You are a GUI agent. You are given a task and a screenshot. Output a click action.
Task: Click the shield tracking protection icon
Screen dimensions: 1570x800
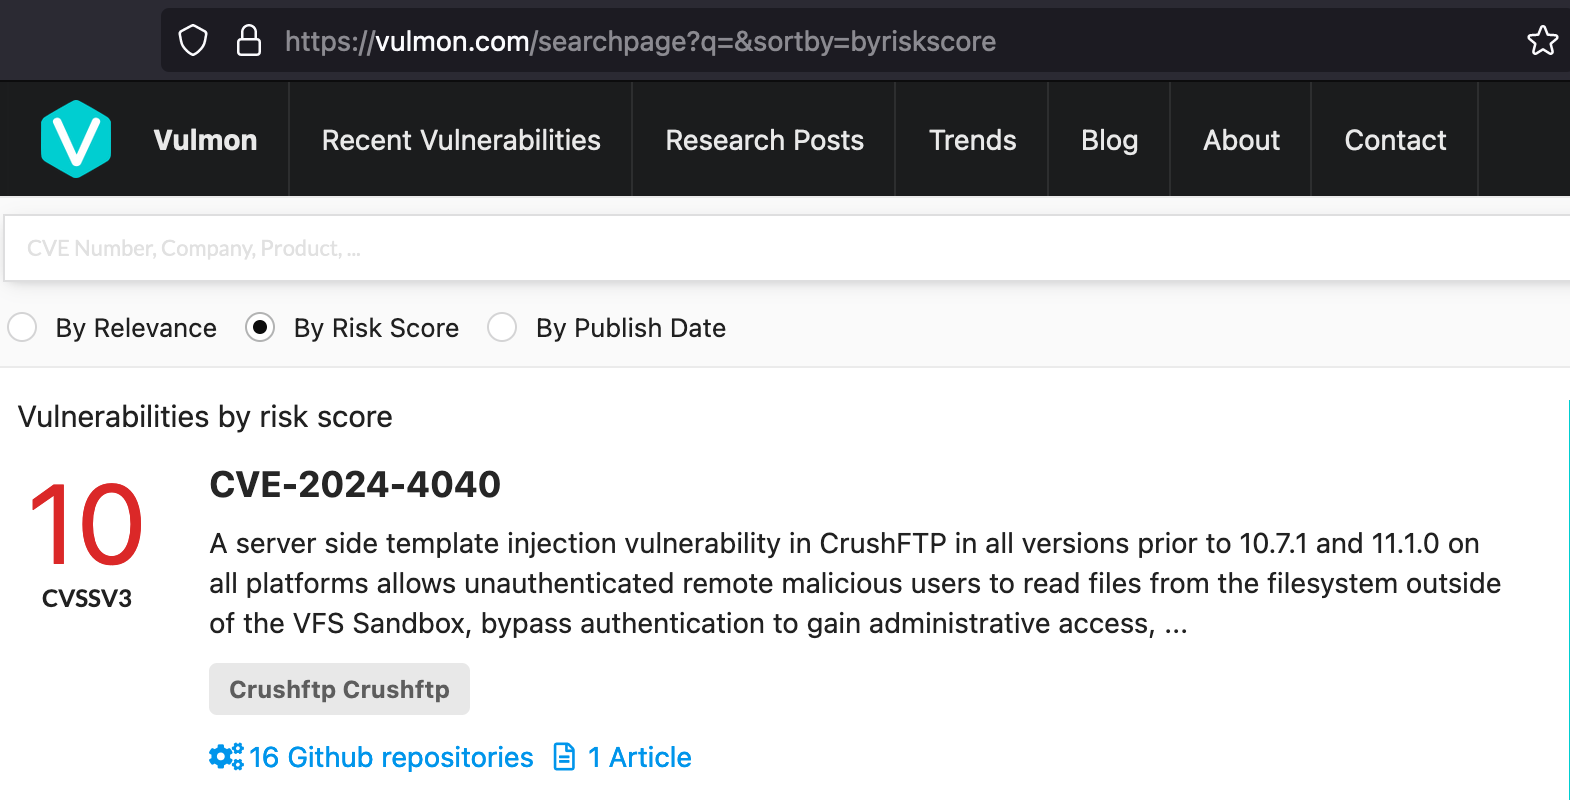click(192, 41)
